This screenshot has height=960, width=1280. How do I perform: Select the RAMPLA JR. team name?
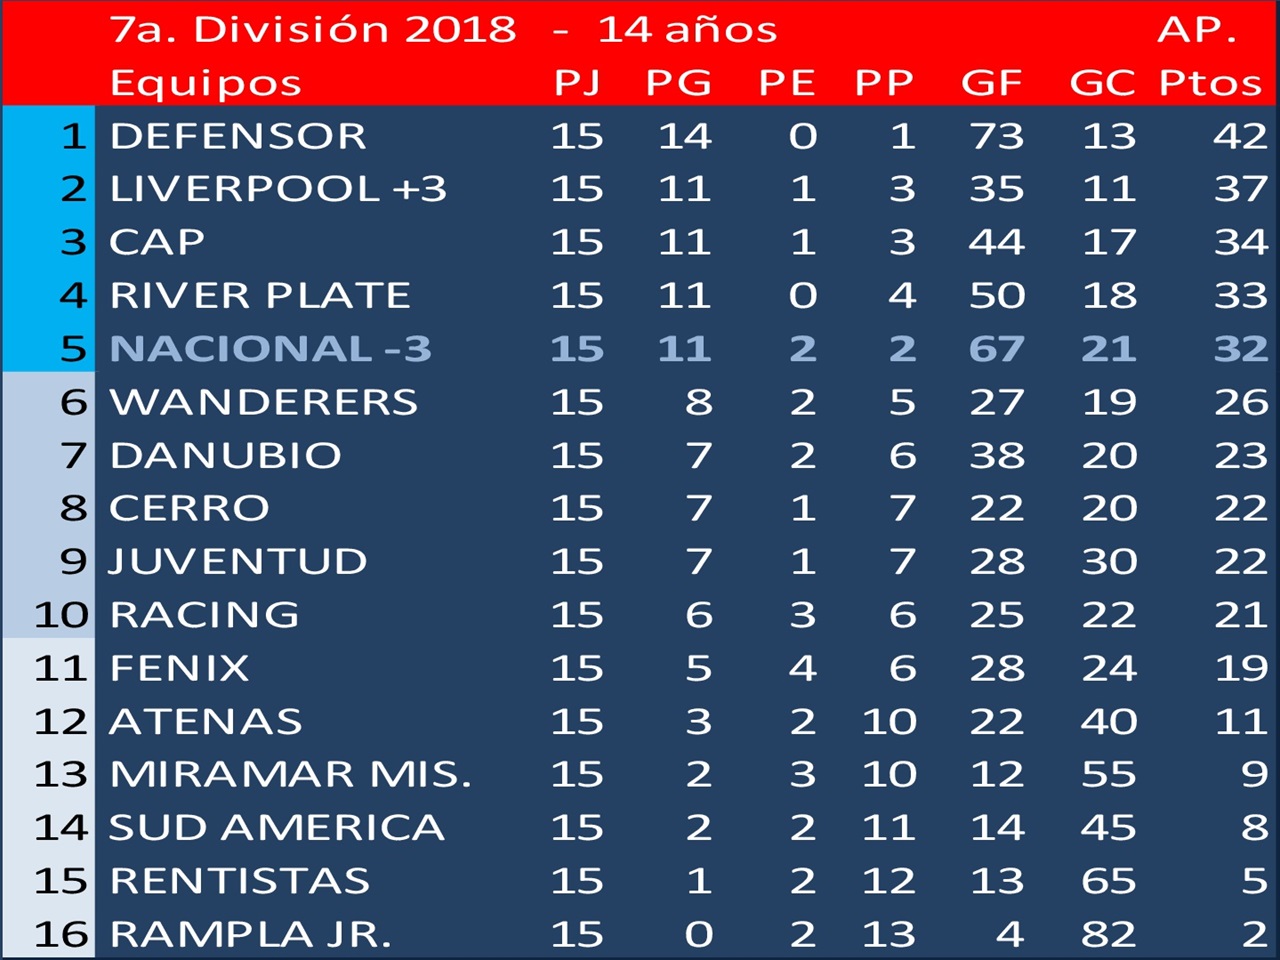pyautogui.click(x=250, y=934)
